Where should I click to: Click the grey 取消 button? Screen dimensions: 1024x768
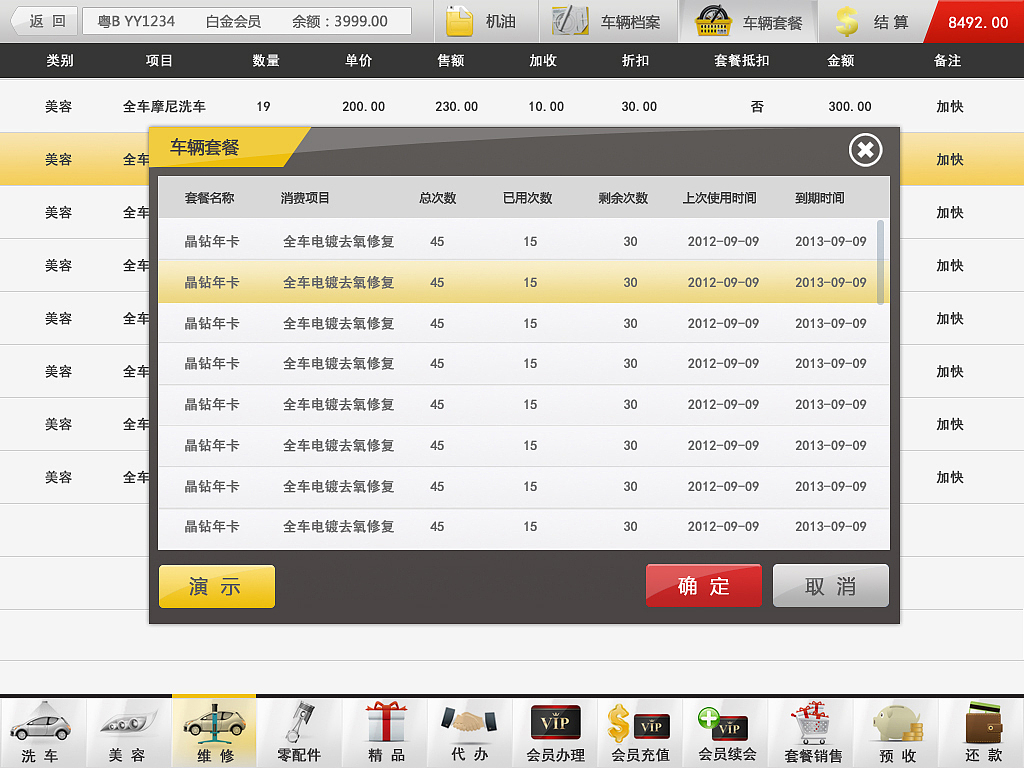(x=831, y=586)
